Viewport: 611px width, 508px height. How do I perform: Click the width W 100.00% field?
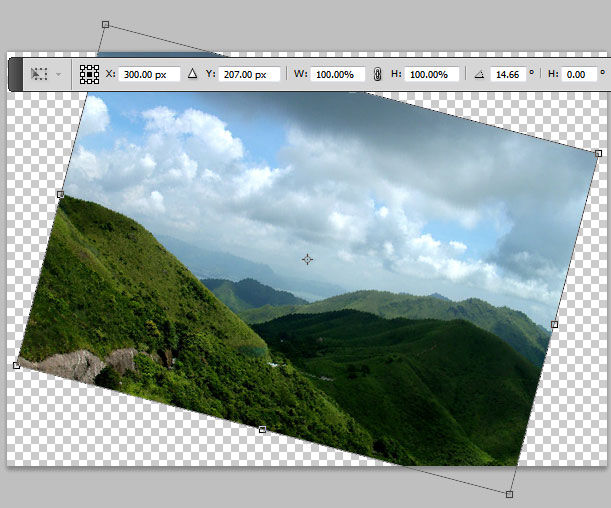click(337, 74)
